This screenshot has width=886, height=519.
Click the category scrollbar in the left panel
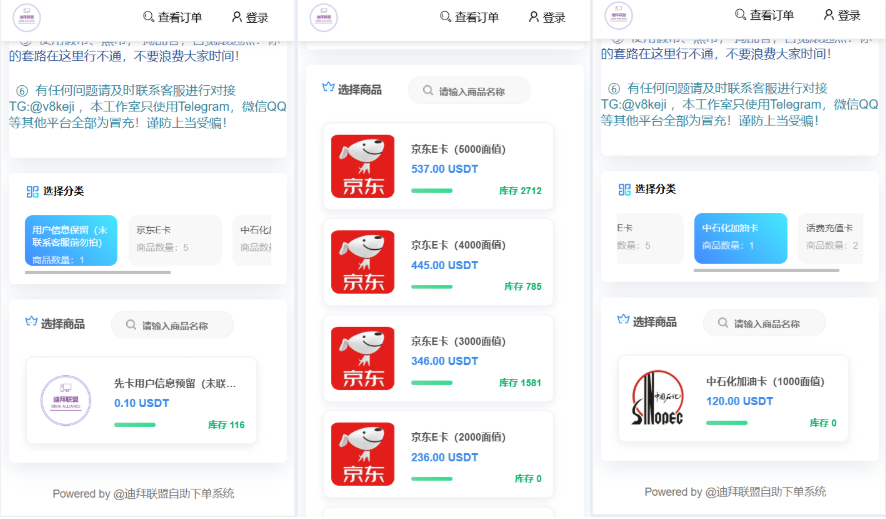tap(98, 272)
